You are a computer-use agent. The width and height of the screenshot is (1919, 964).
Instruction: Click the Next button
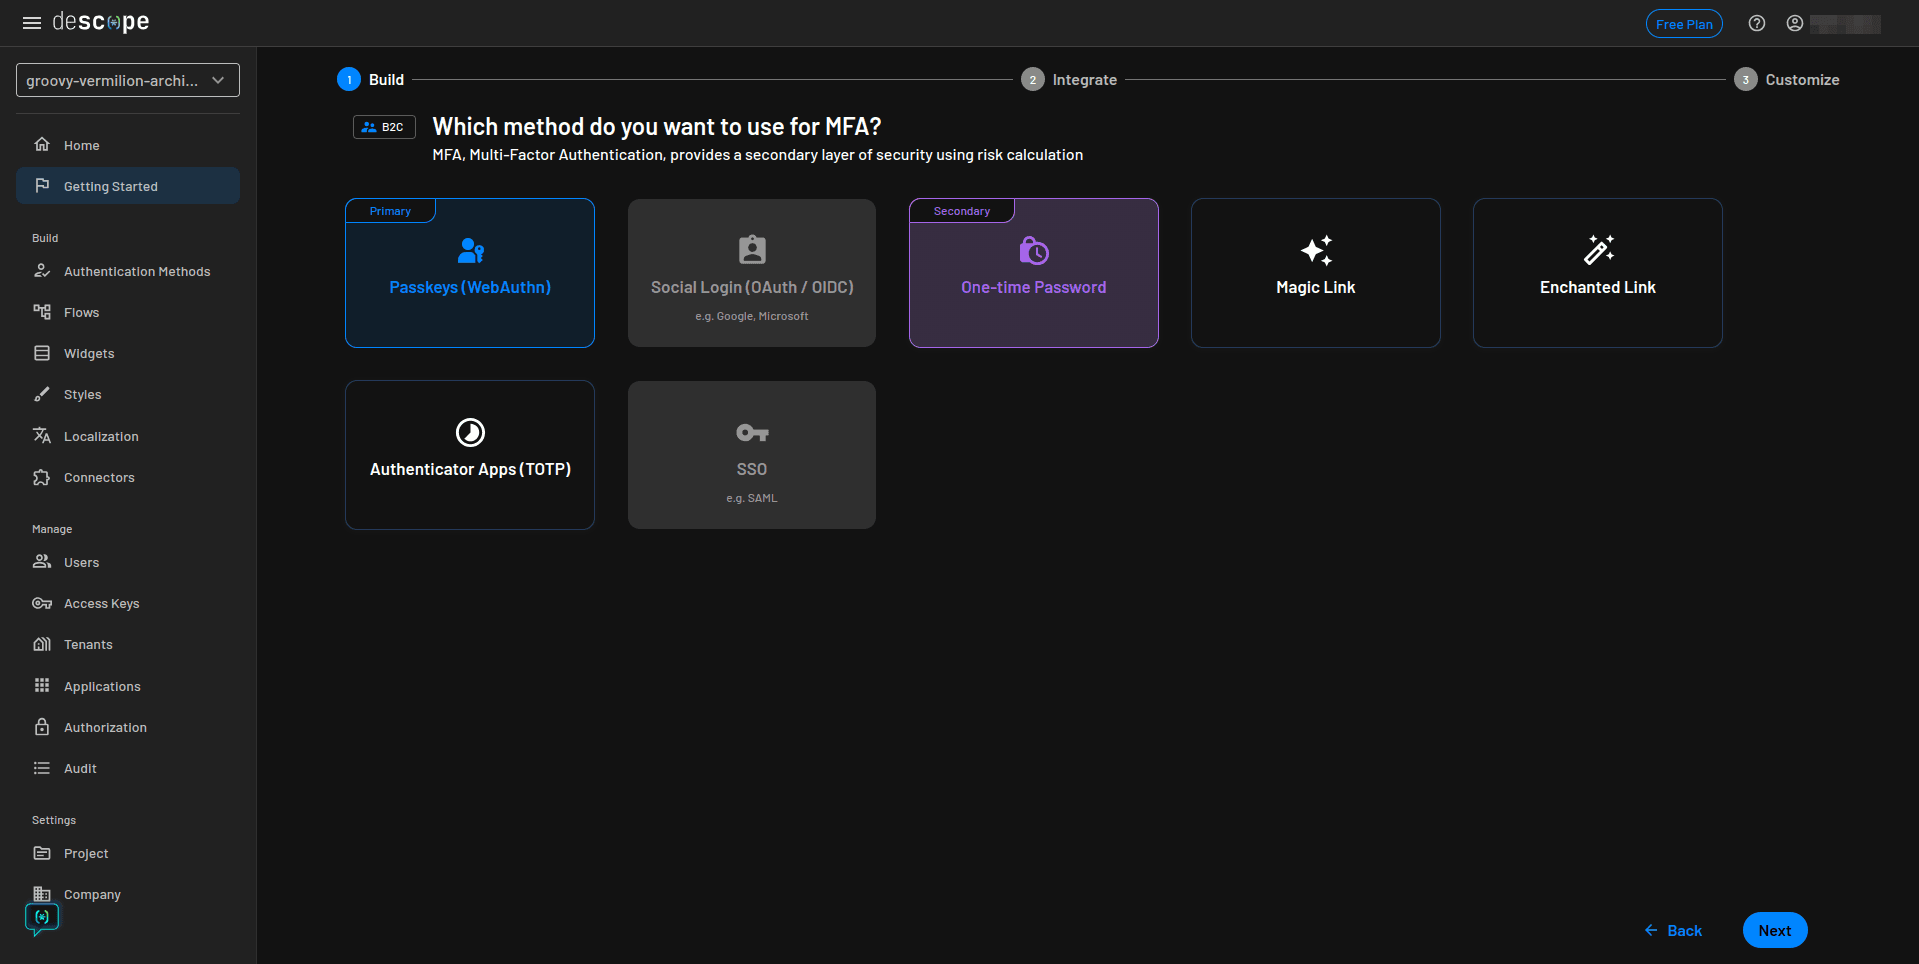(1774, 930)
